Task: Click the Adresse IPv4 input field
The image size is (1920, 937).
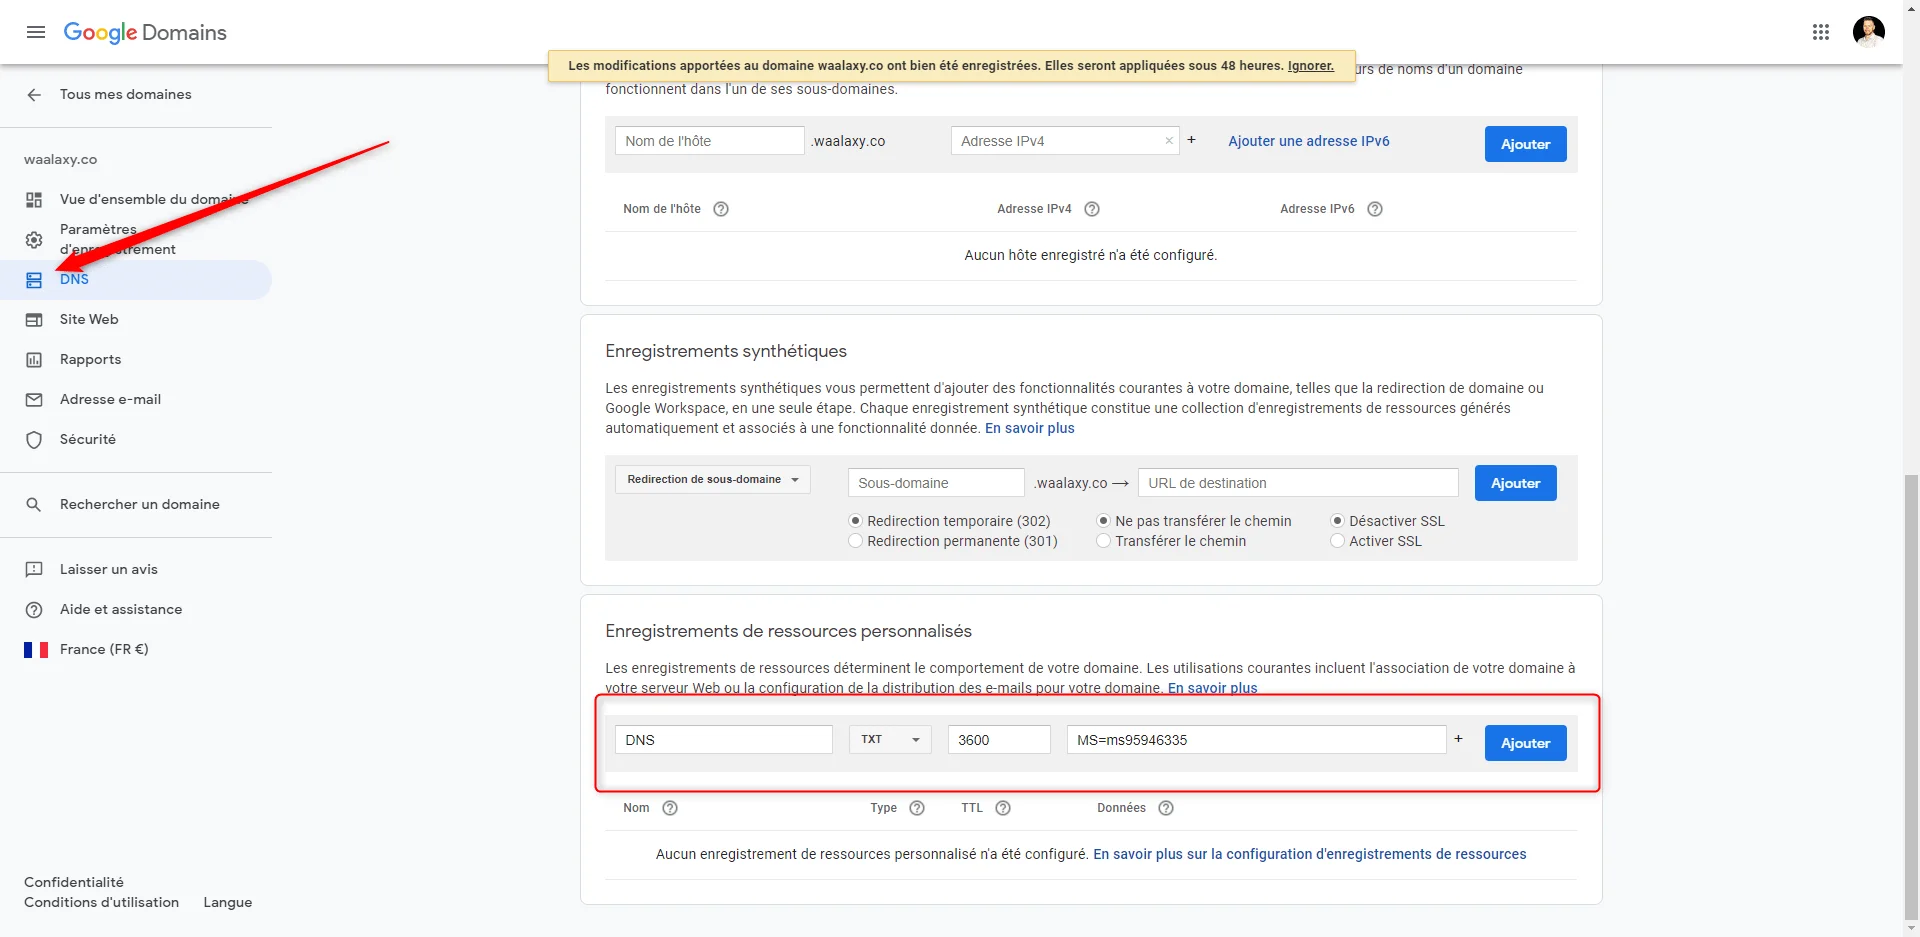Action: click(1065, 141)
